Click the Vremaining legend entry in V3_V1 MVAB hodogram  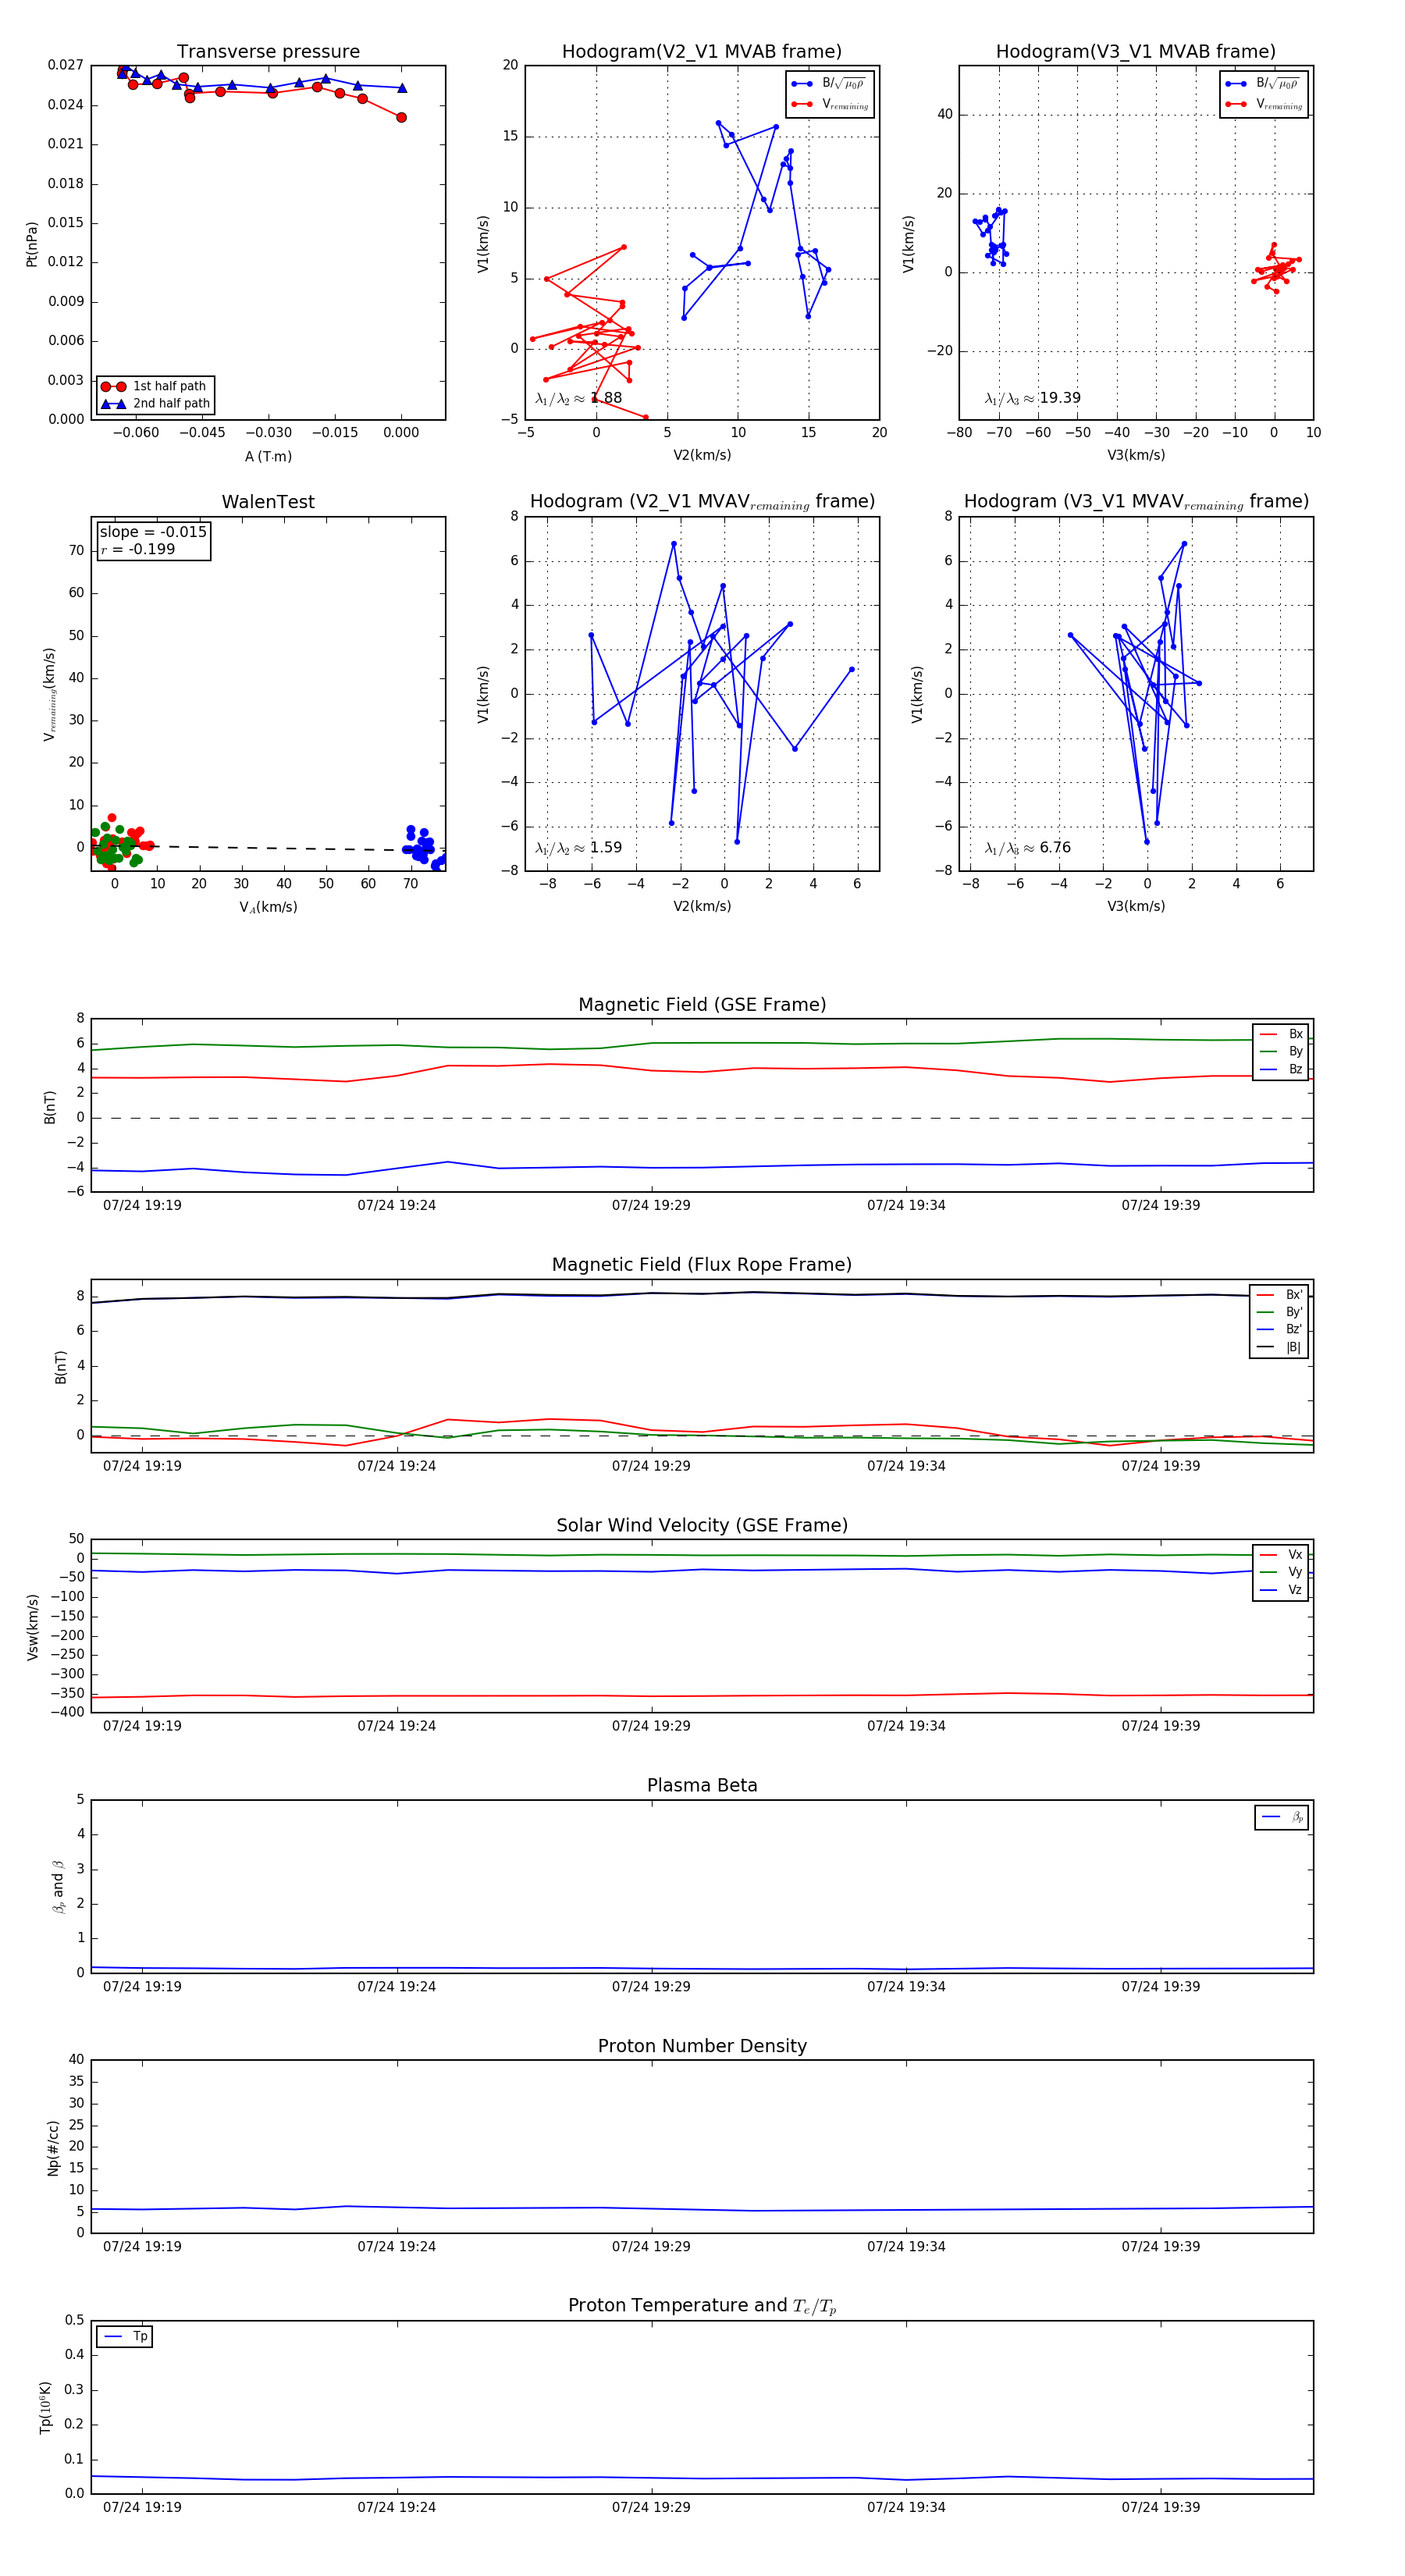click(x=1264, y=104)
